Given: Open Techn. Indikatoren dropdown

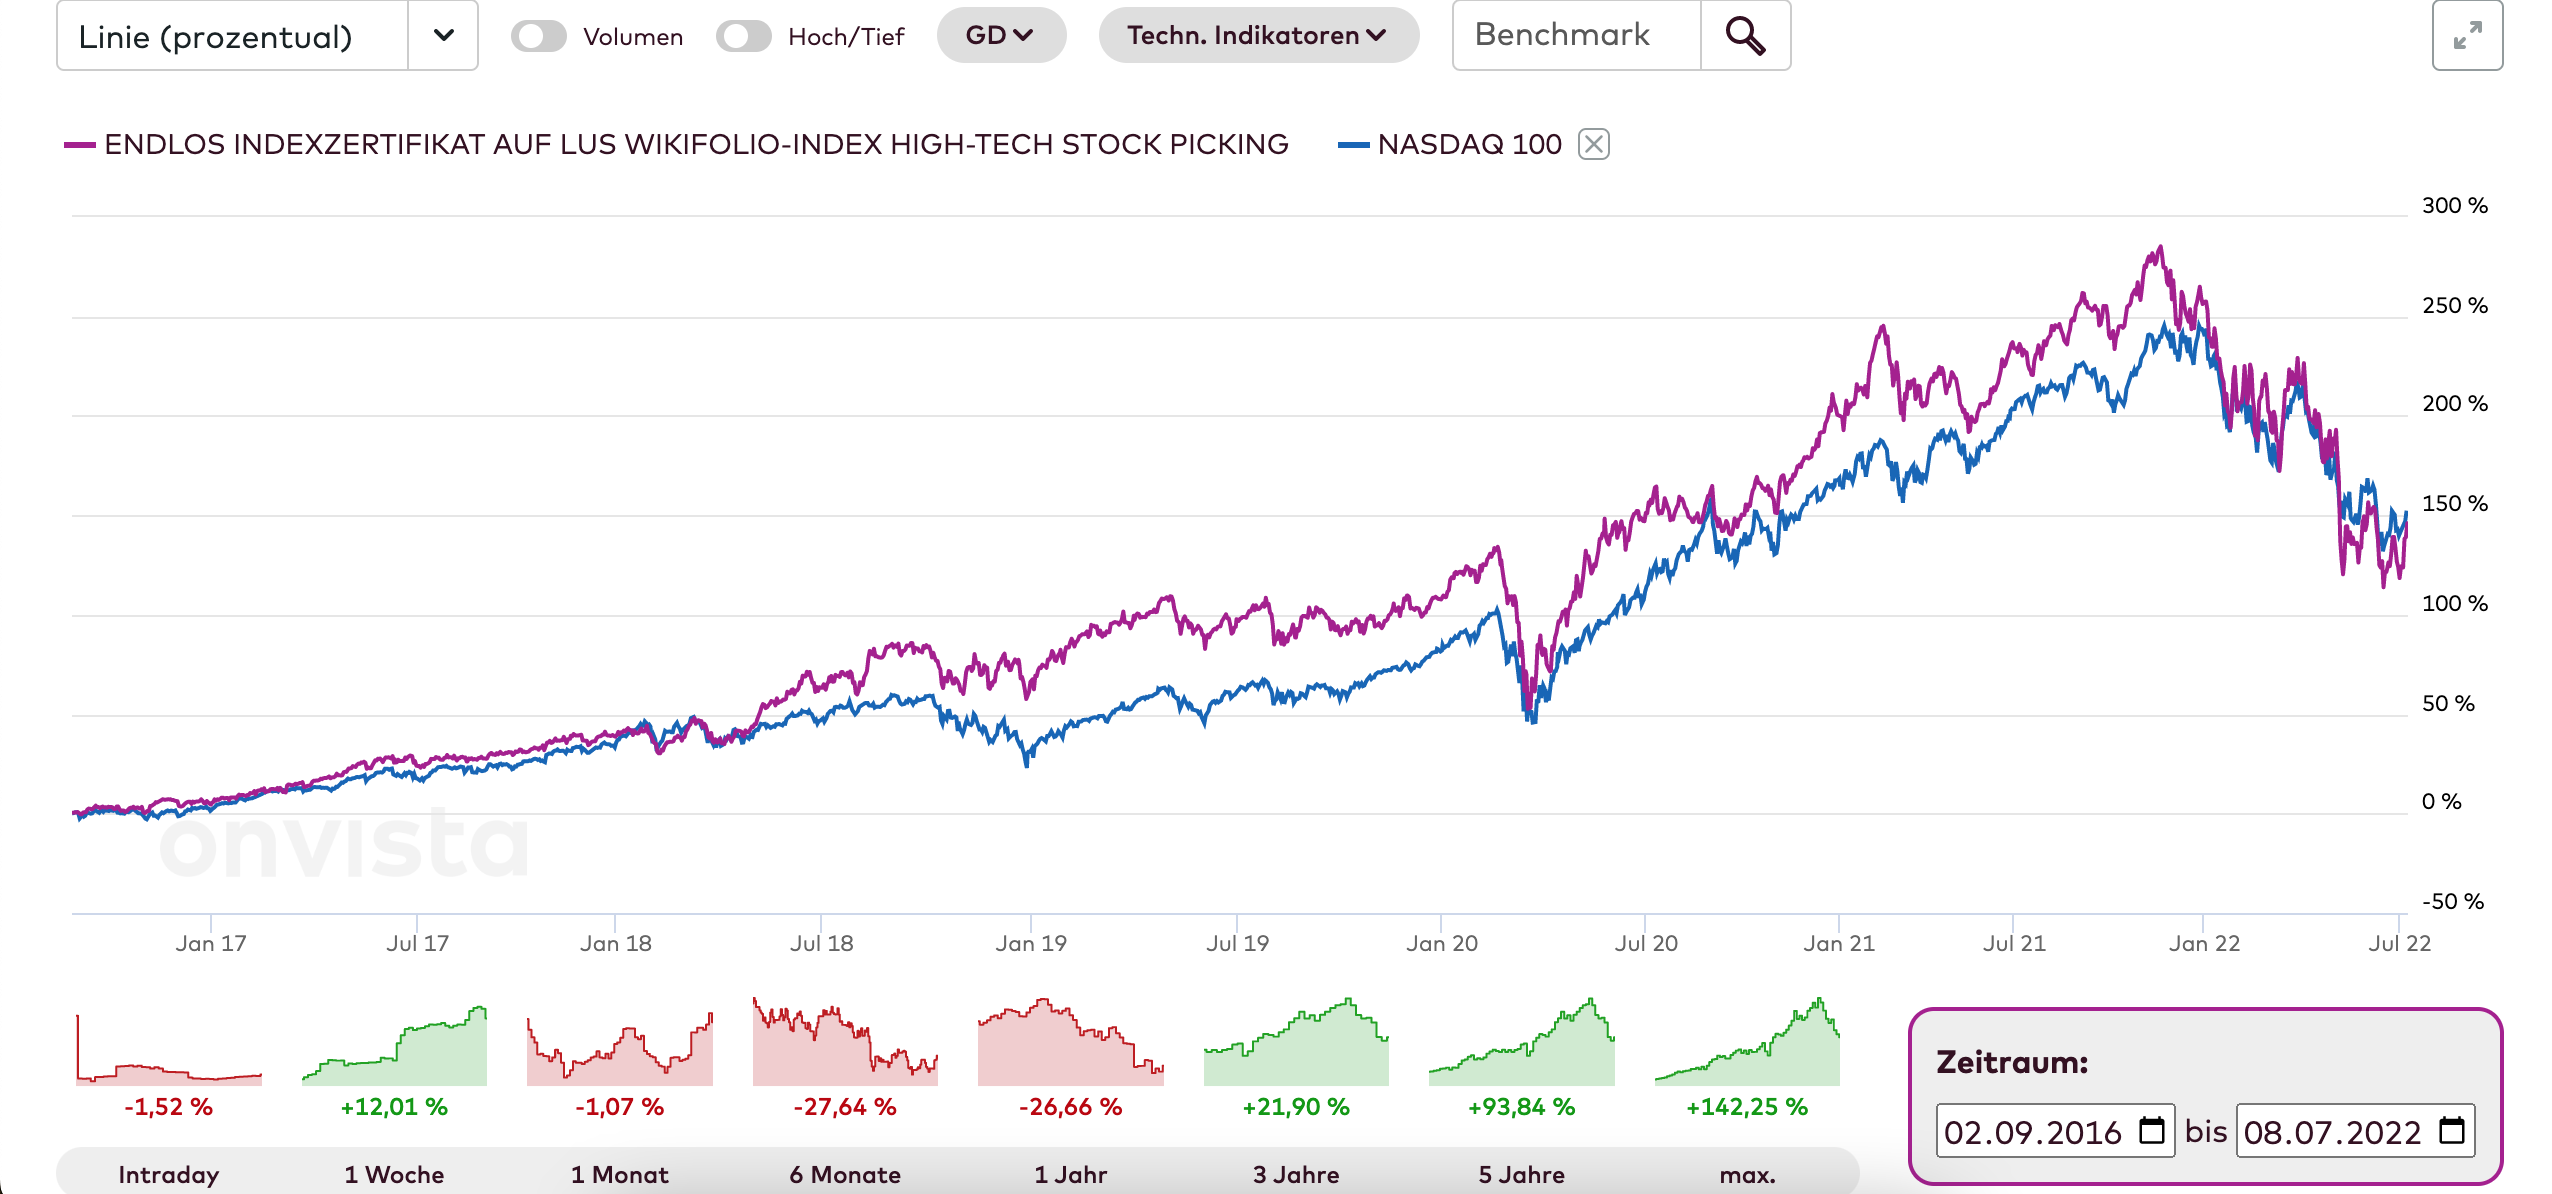Looking at the screenshot, I should (x=1257, y=36).
